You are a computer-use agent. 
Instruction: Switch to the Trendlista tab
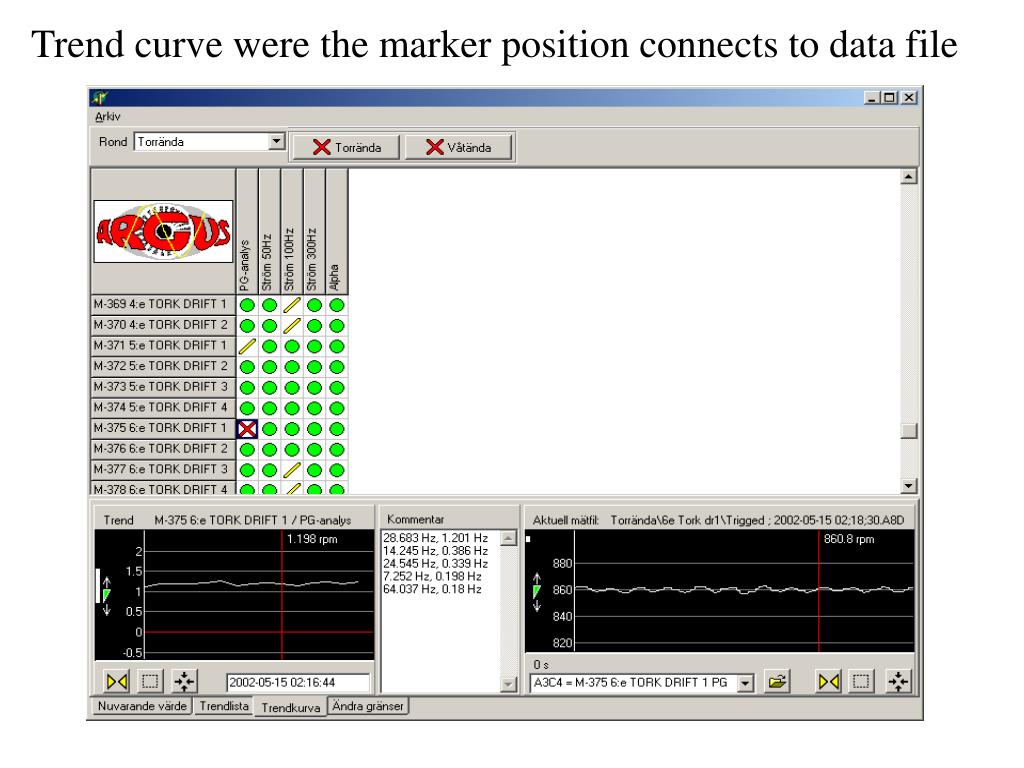[224, 706]
